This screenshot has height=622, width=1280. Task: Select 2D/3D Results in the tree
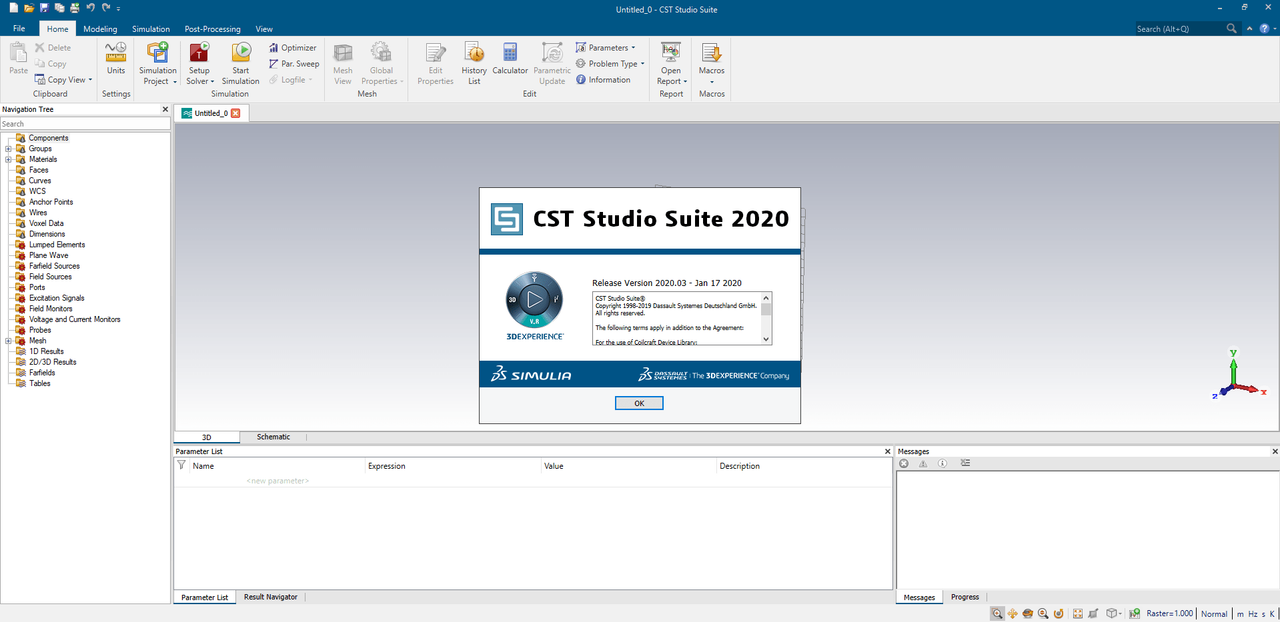(52, 362)
